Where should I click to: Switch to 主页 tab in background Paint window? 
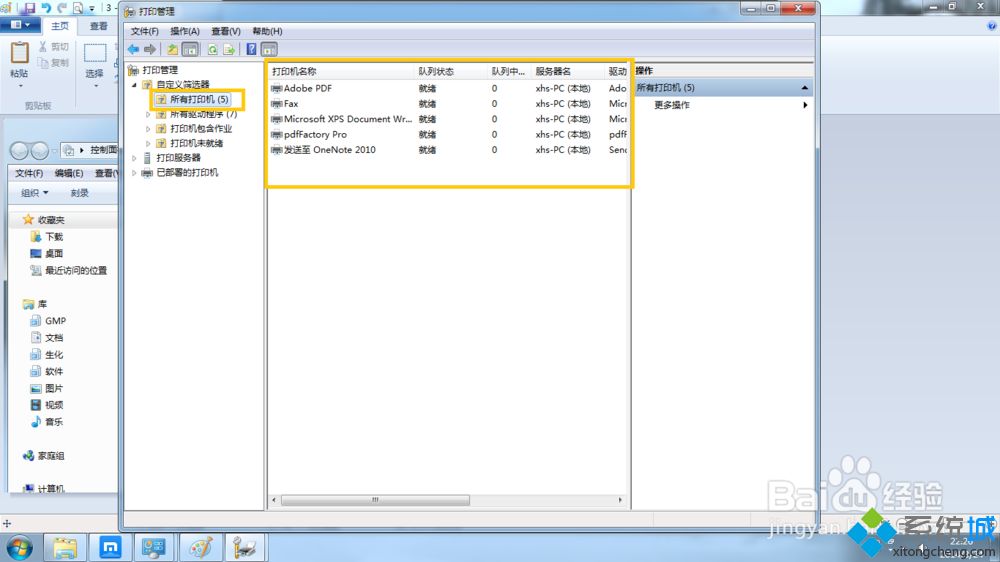coord(60,26)
